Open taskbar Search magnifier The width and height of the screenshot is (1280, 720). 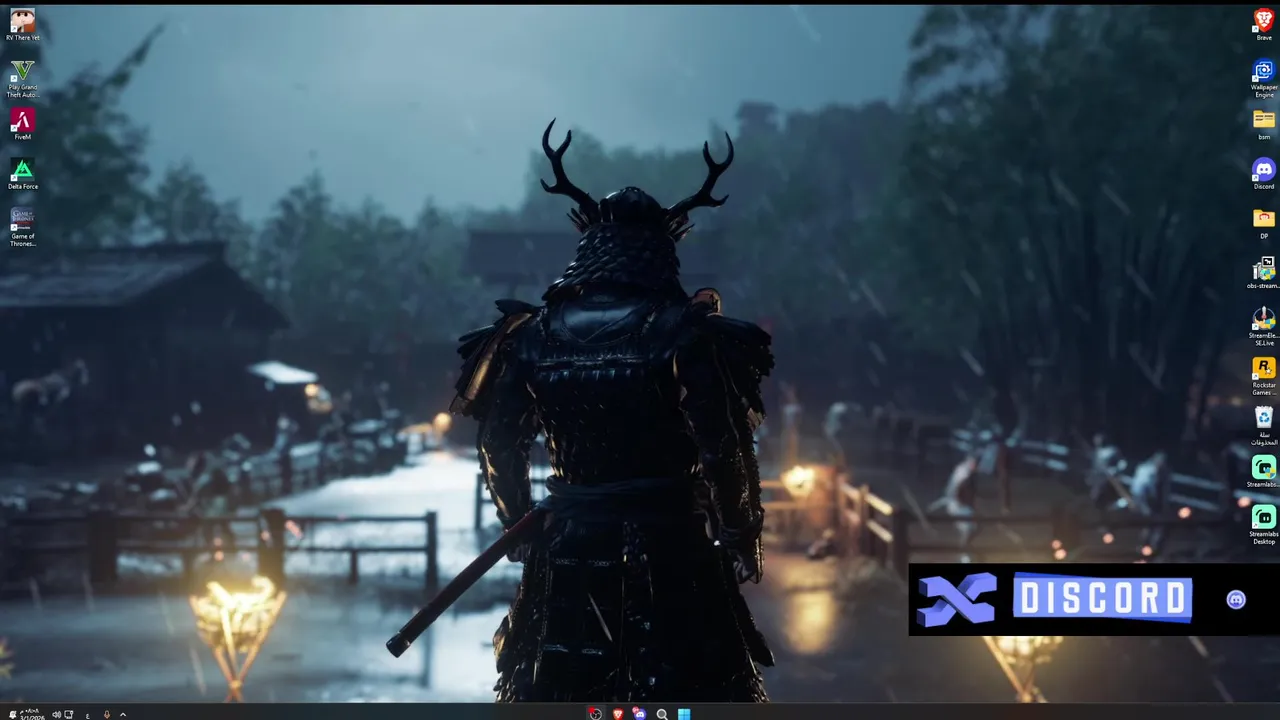(x=662, y=714)
